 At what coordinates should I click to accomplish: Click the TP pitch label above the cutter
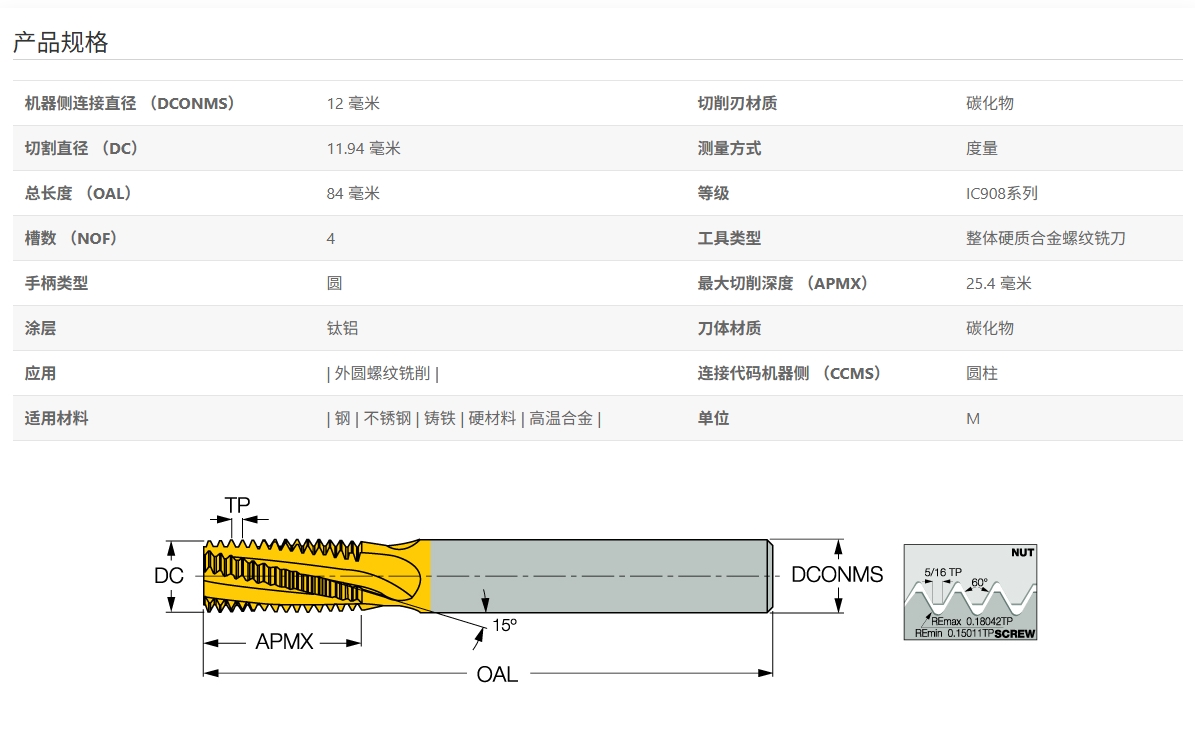pyautogui.click(x=237, y=506)
